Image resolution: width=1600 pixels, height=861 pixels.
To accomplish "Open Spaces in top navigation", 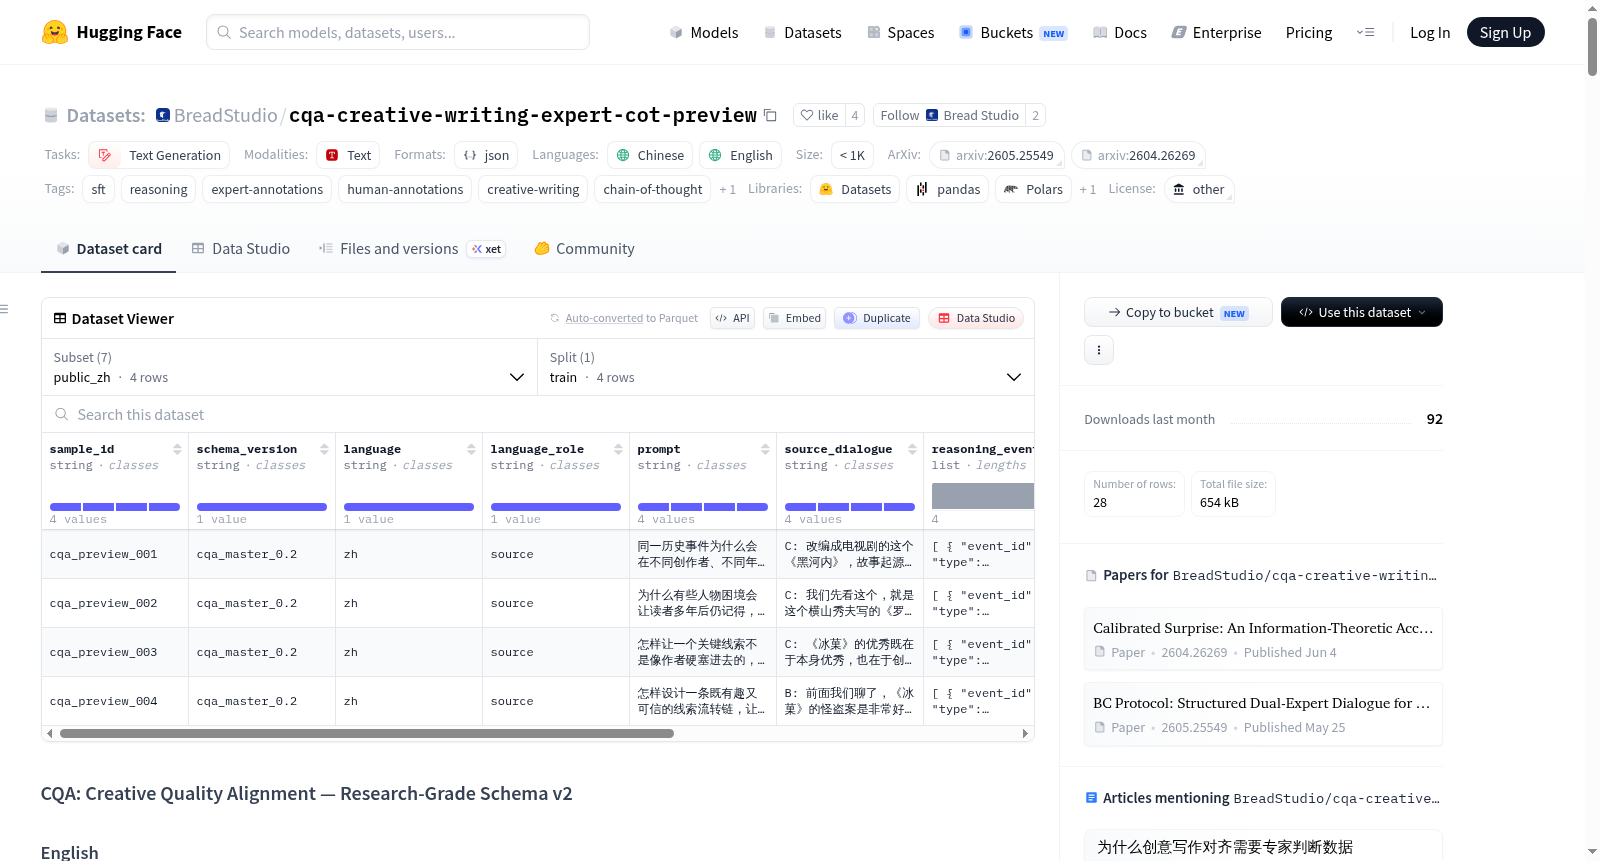I will [x=900, y=32].
